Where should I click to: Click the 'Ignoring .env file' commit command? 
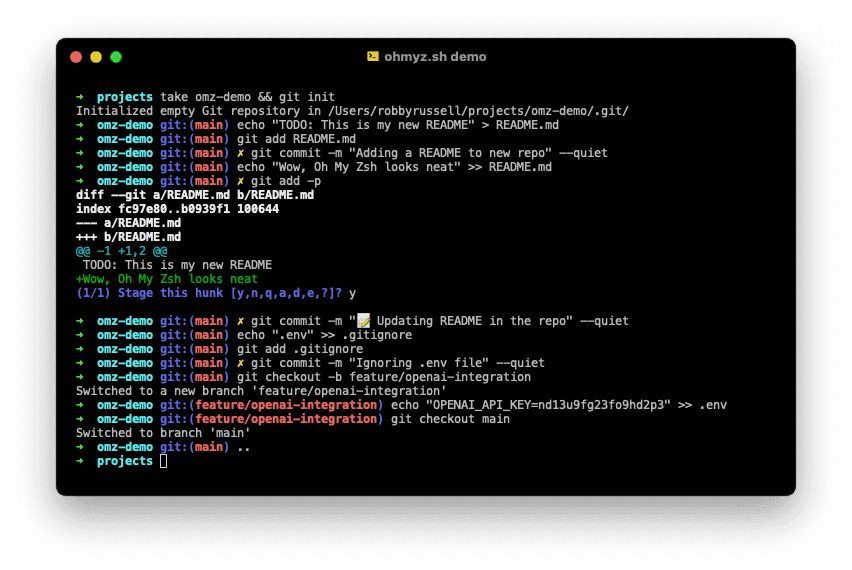[x=398, y=363]
